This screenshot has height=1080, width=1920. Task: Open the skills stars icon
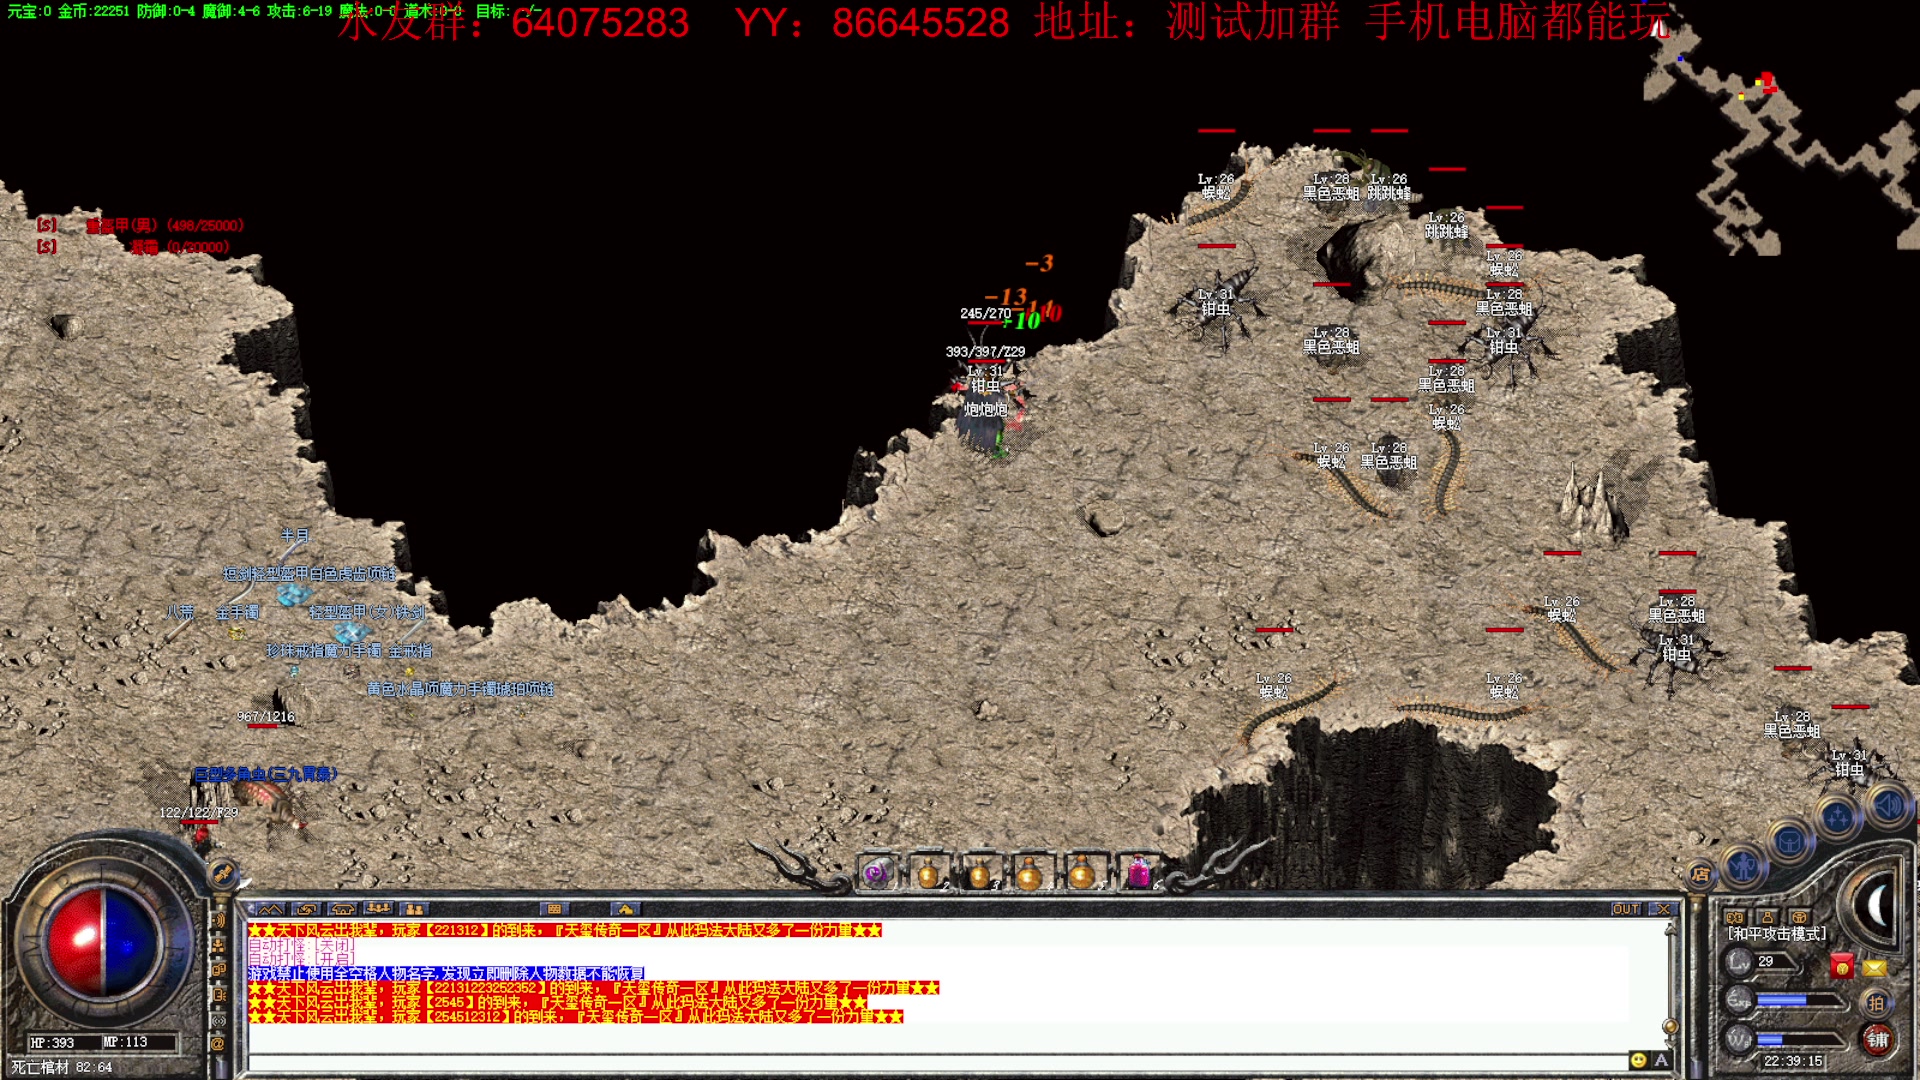pos(1838,818)
